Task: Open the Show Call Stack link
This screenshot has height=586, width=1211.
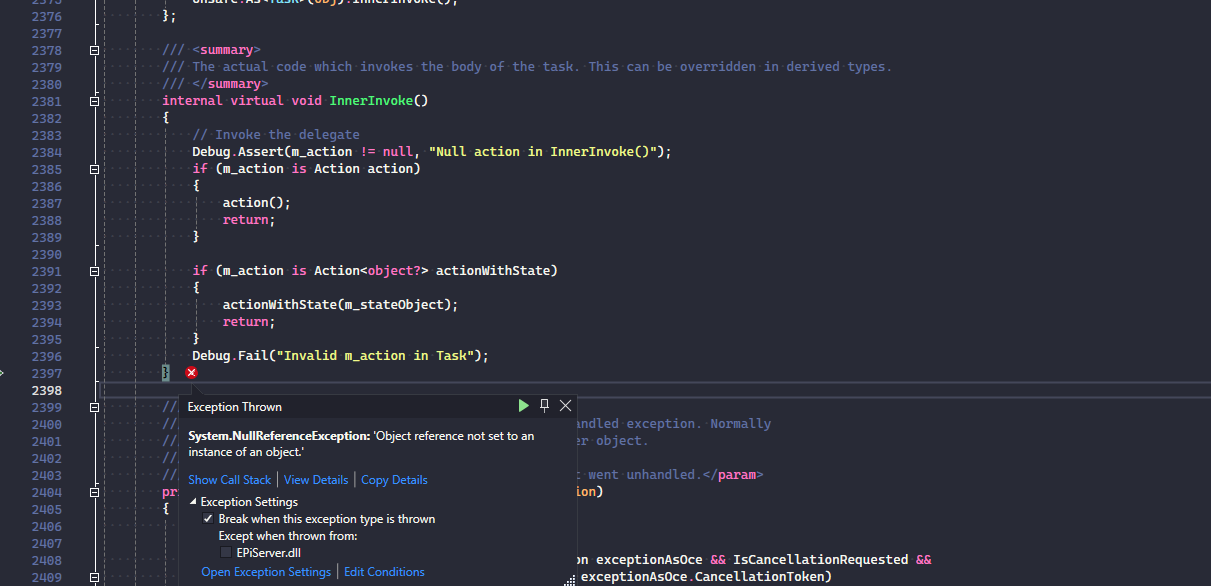Action: (229, 480)
